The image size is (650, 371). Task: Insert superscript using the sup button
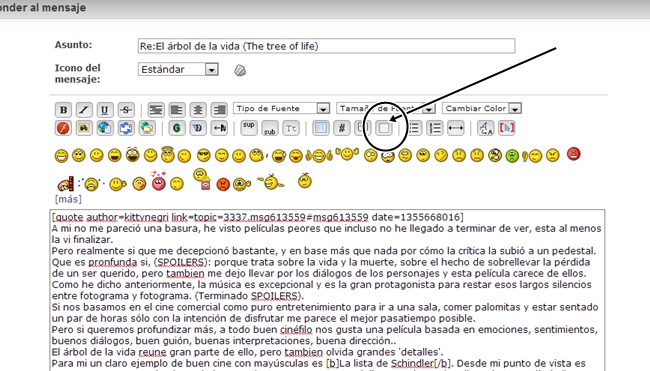pyautogui.click(x=248, y=128)
